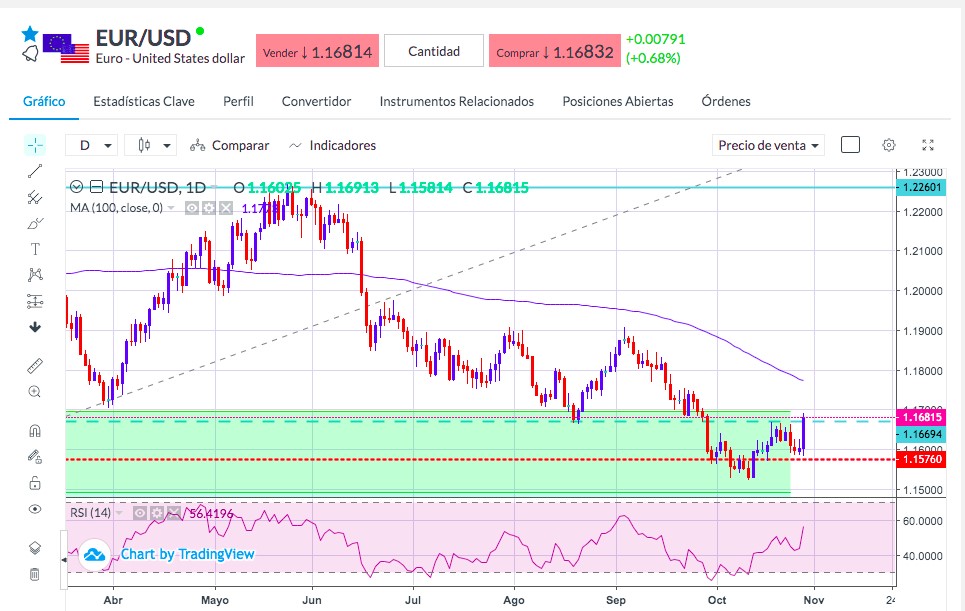Image resolution: width=965 pixels, height=611 pixels.
Task: Open the prediction and measurement tools
Action: [x=35, y=301]
